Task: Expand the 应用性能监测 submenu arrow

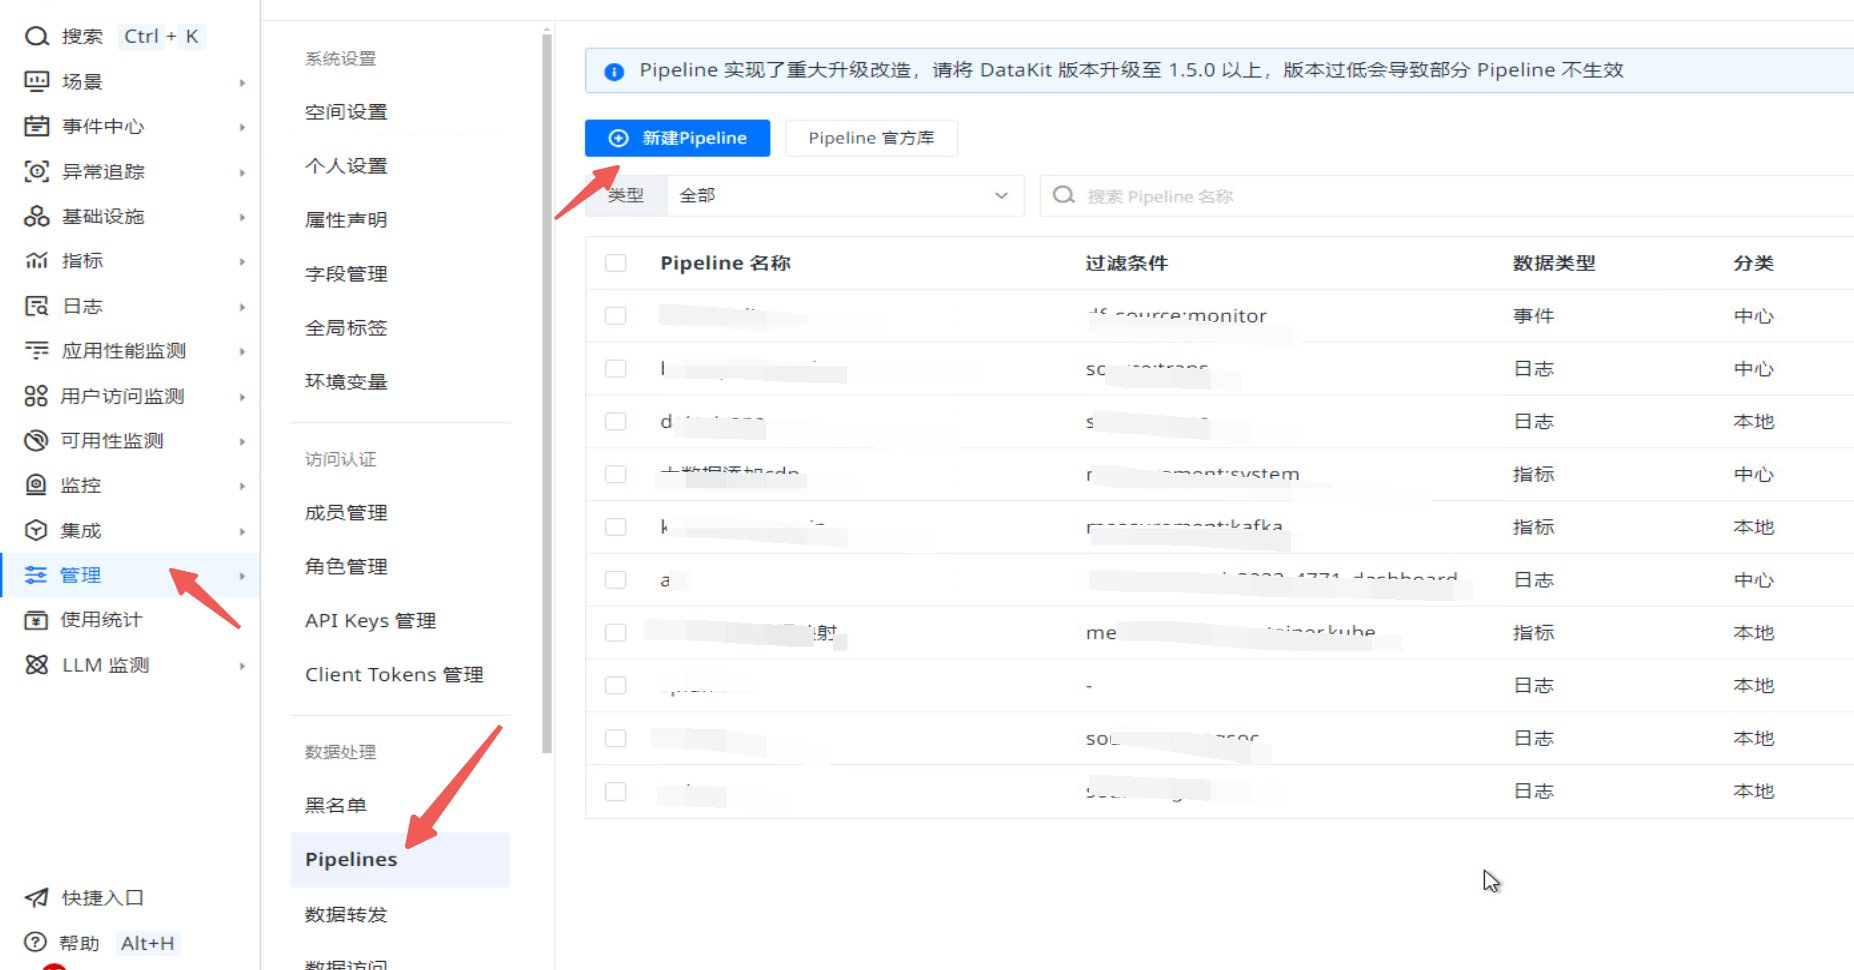Action: [242, 352]
